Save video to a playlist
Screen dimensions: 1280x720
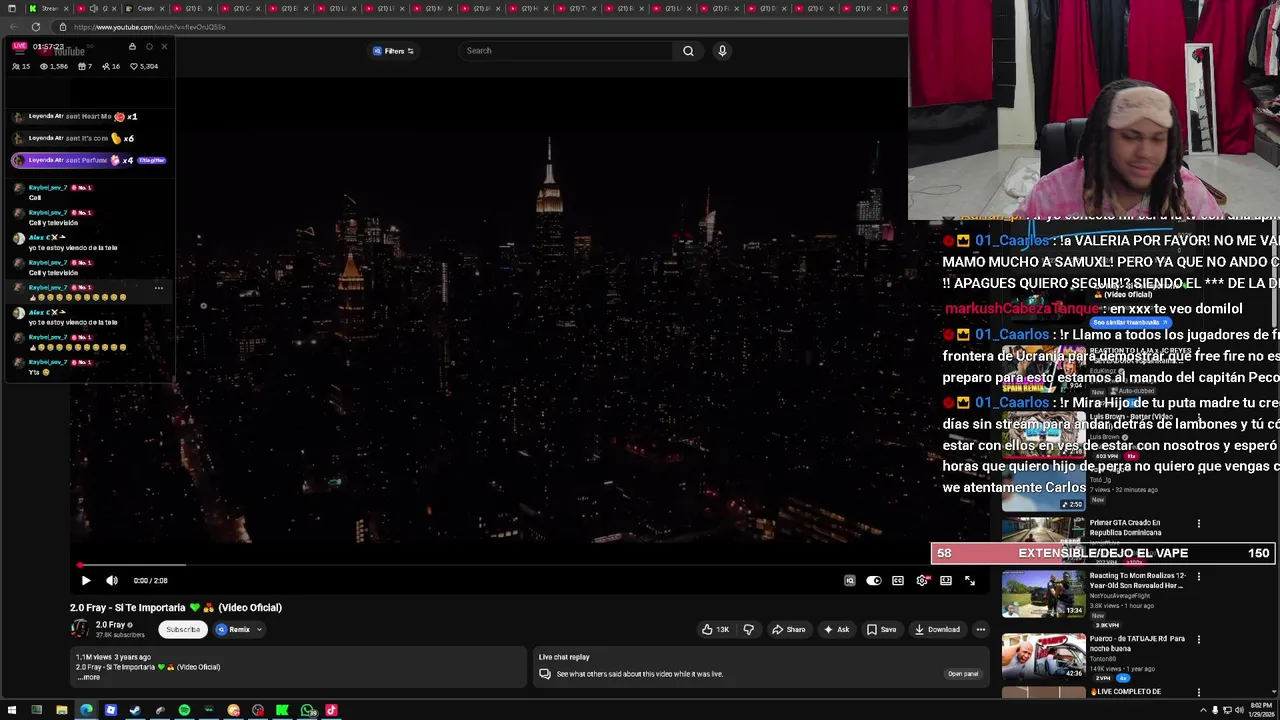click(x=881, y=629)
